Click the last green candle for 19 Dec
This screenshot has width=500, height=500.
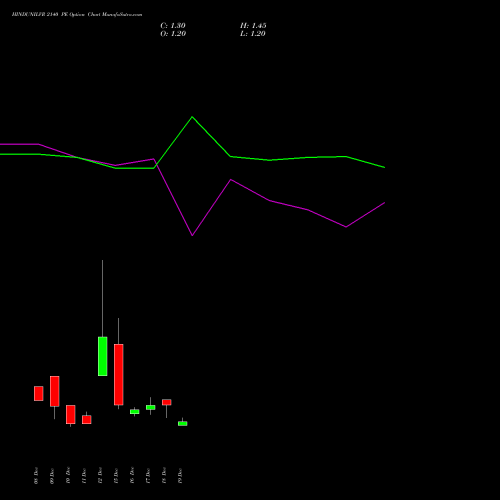183,424
